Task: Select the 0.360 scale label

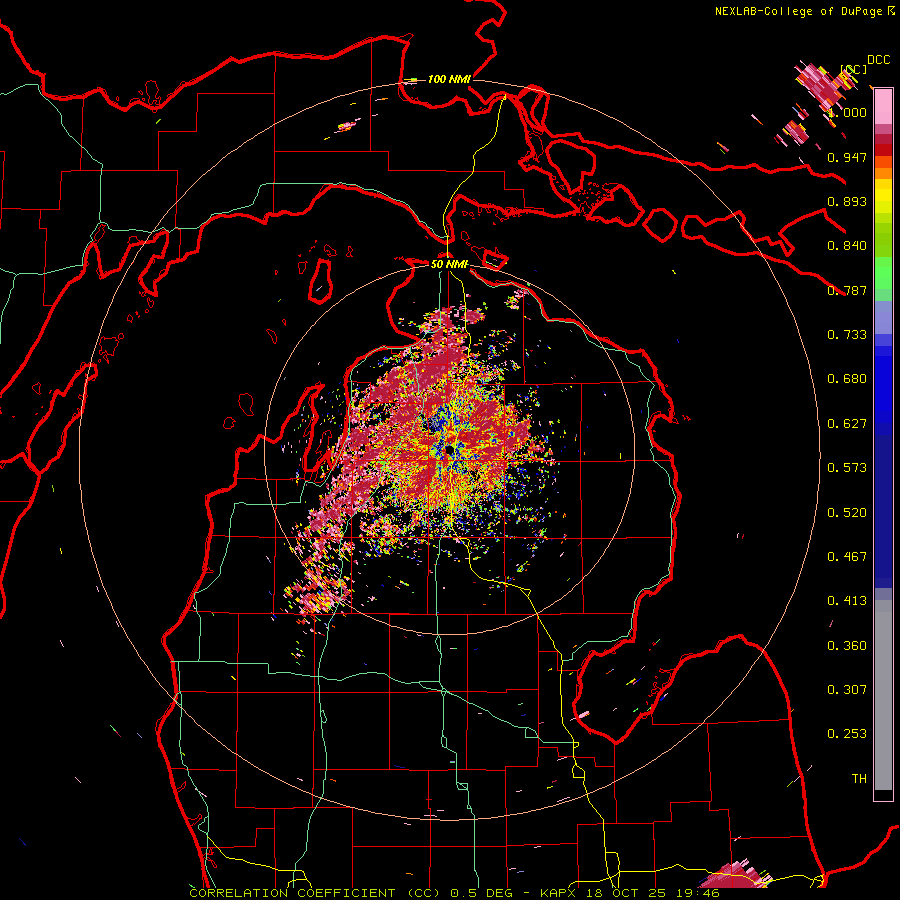Action: [x=847, y=646]
